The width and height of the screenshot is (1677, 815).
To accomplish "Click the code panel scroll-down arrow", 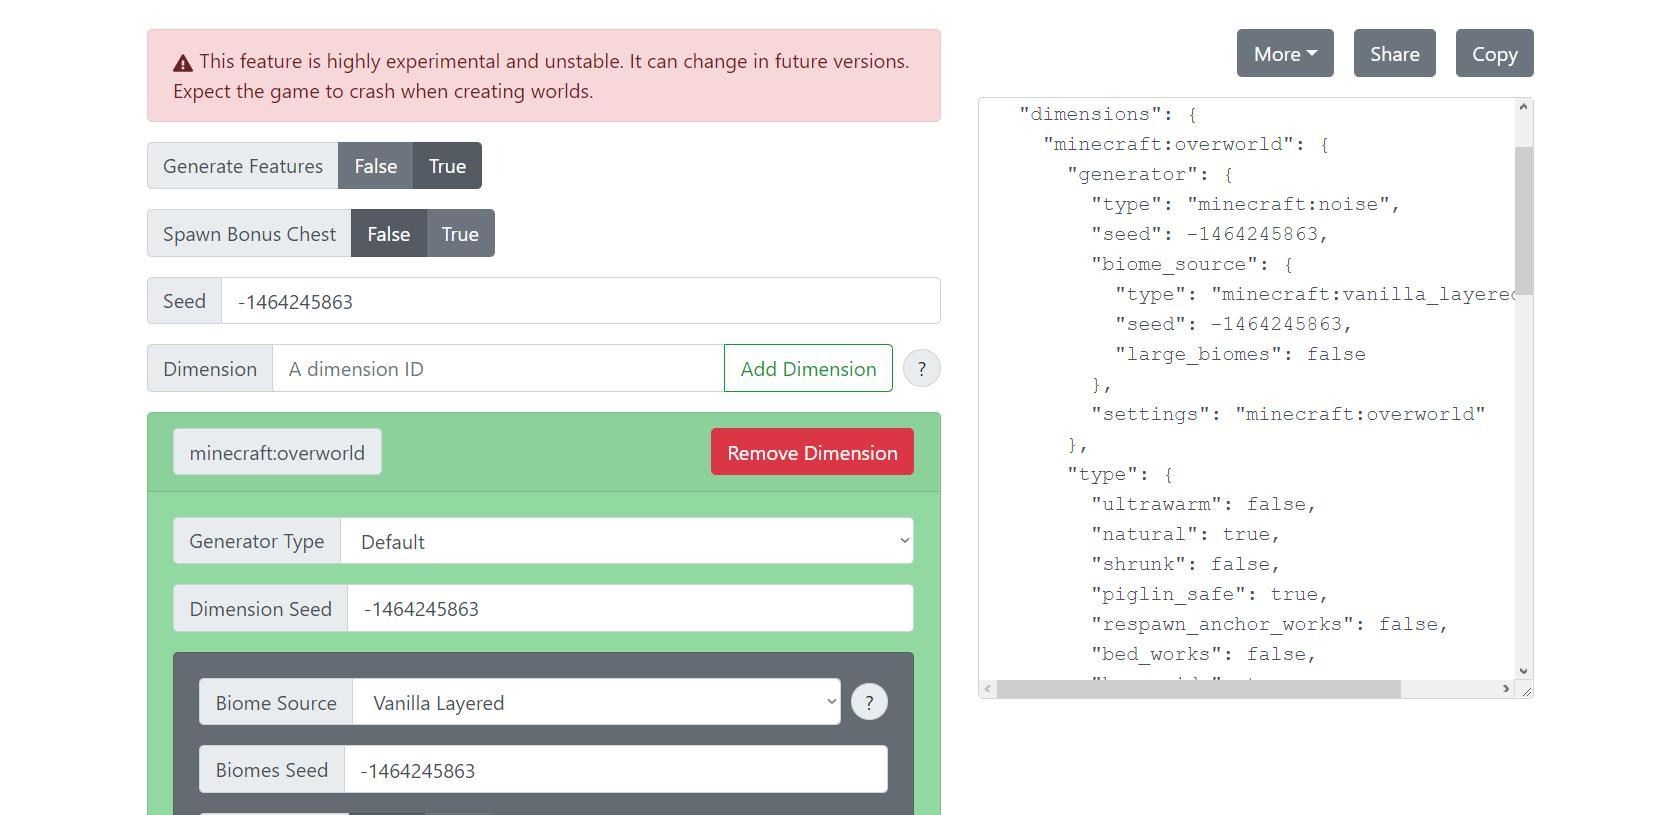I will (1524, 671).
